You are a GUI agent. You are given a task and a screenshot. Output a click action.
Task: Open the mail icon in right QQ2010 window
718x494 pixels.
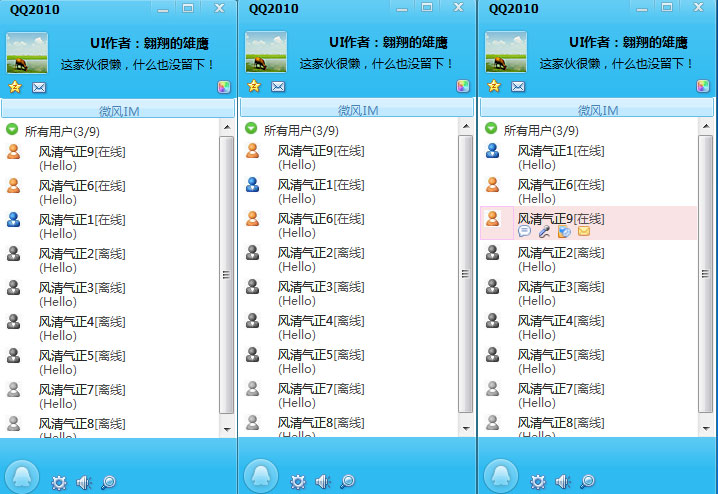518,86
